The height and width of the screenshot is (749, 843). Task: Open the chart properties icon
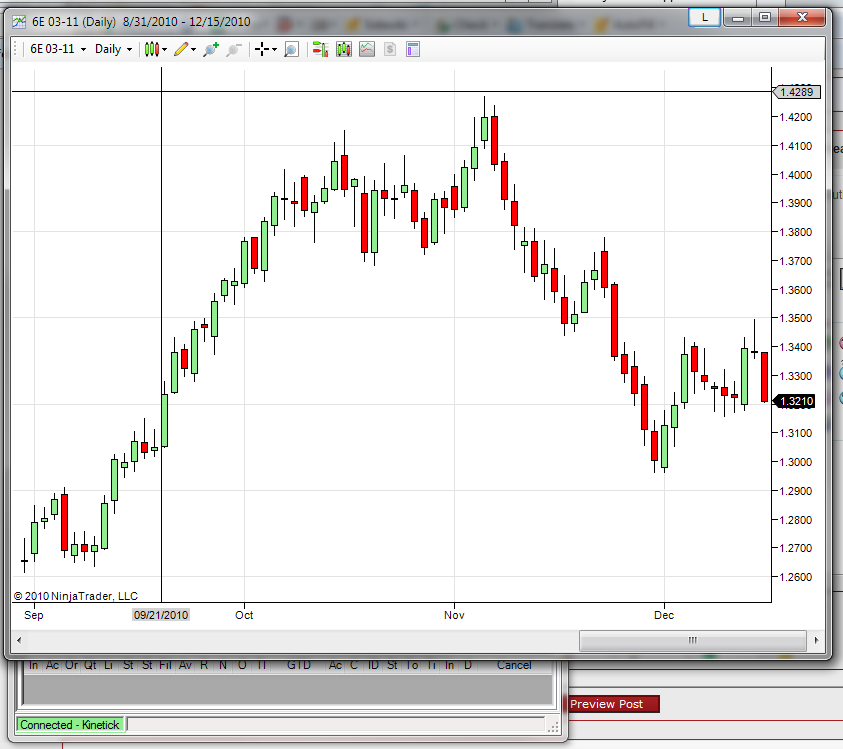click(413, 49)
